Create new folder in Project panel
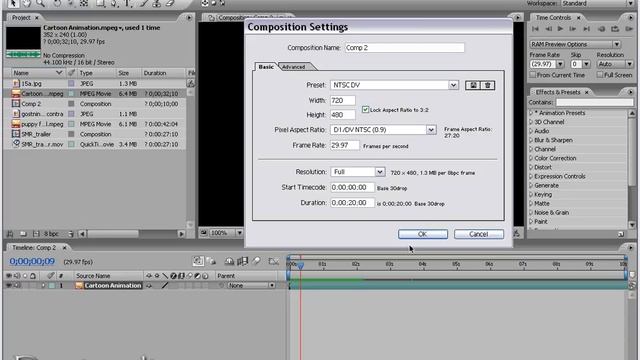 pyautogui.click(x=23, y=234)
